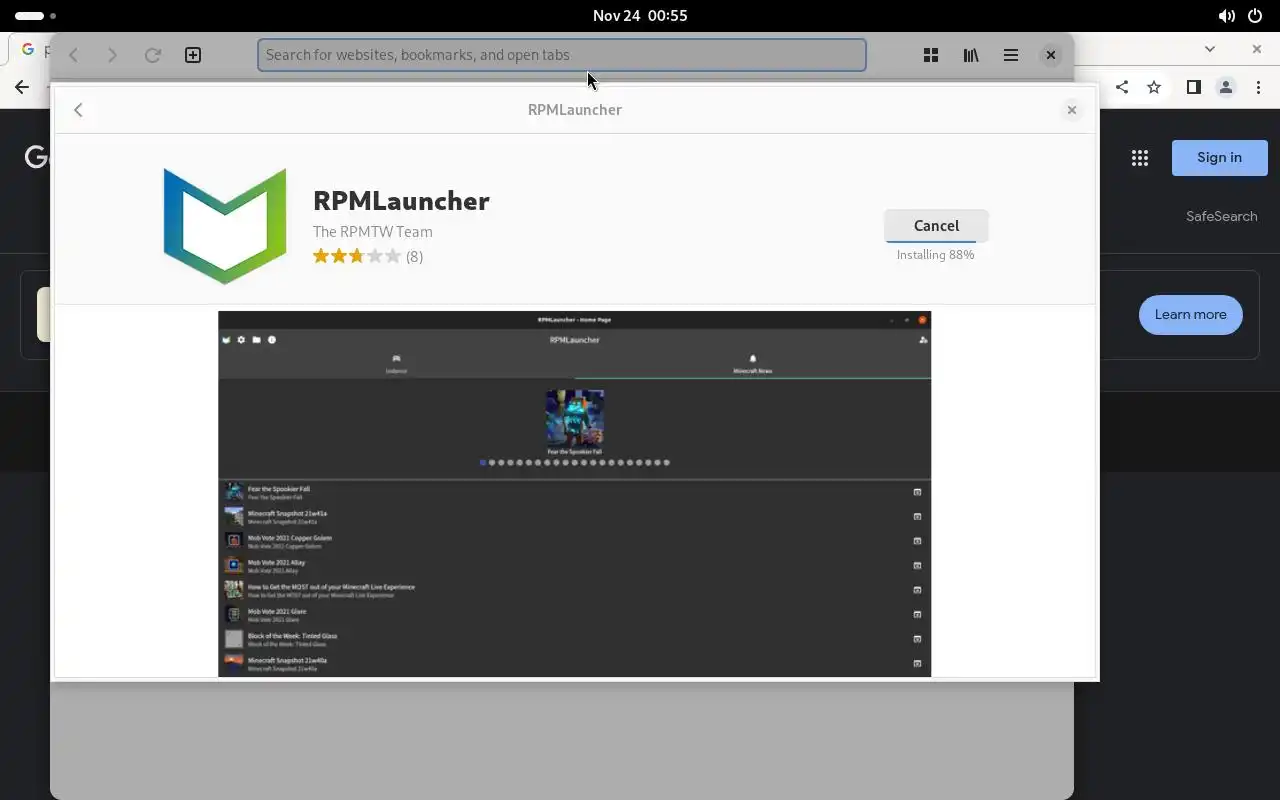Open Chrome's profile avatar
The height and width of the screenshot is (800, 1280).
pos(1225,87)
